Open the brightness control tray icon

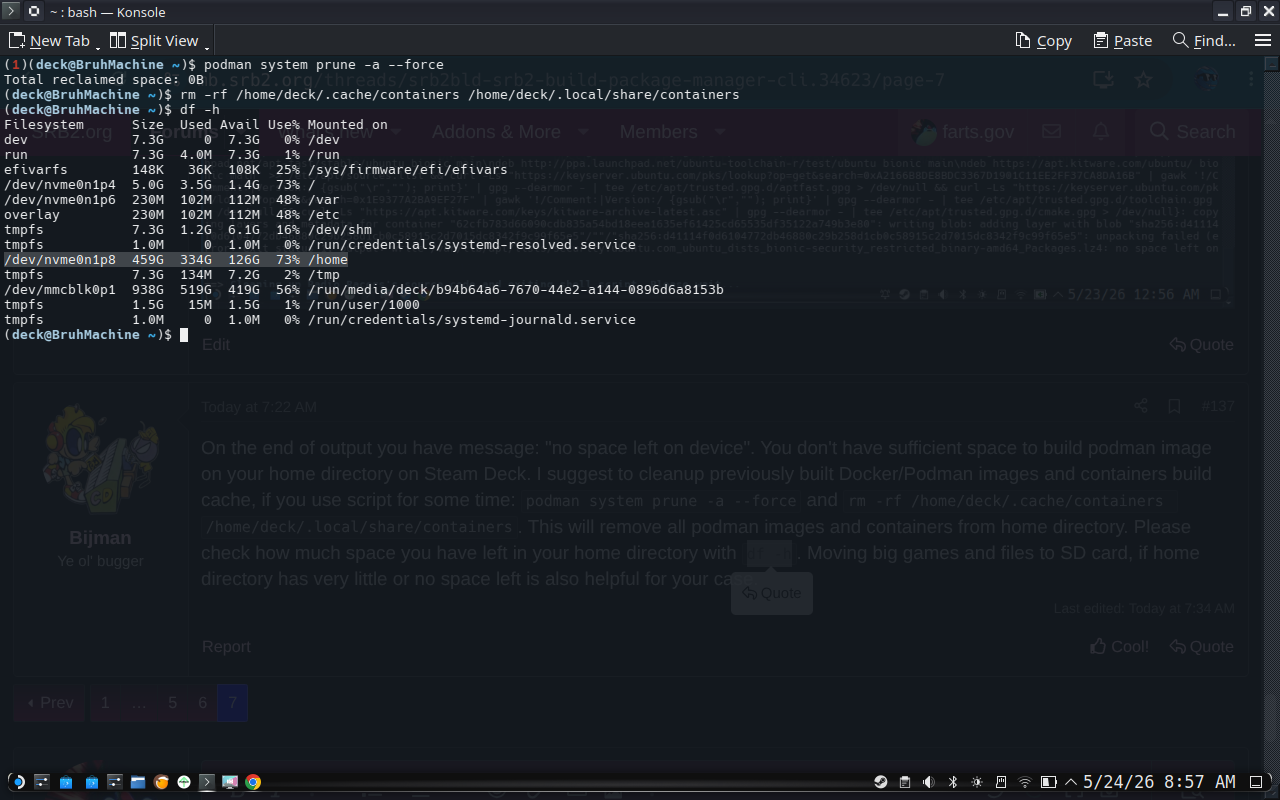(x=977, y=782)
